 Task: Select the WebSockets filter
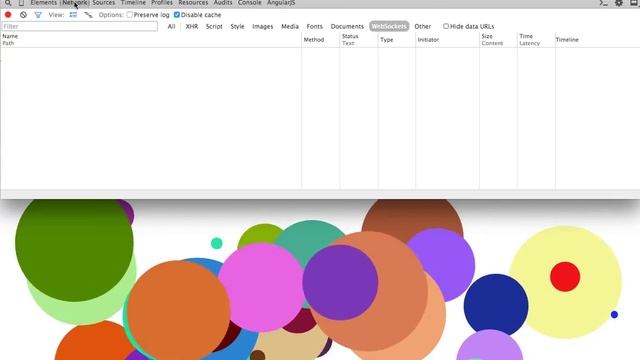(x=389, y=26)
